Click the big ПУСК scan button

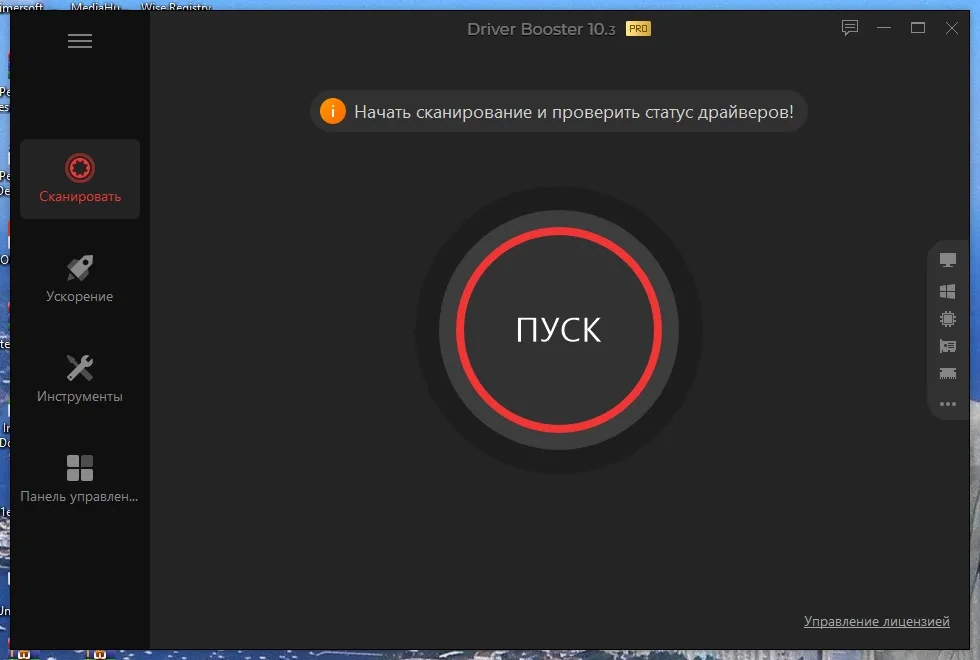pyautogui.click(x=559, y=329)
